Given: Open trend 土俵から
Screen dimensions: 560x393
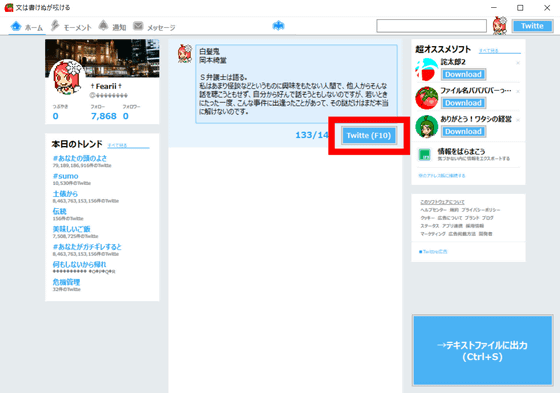Looking at the screenshot, I should [65, 194].
